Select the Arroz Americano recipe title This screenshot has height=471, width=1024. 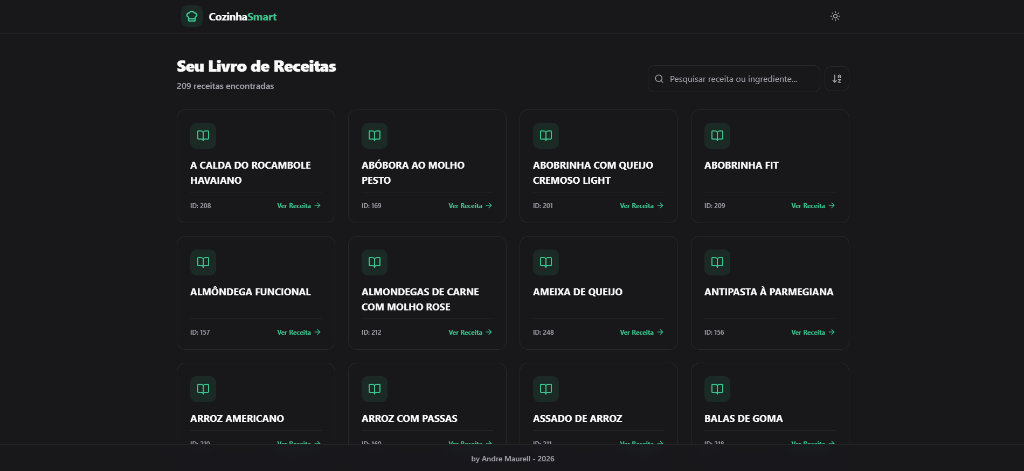click(237, 418)
